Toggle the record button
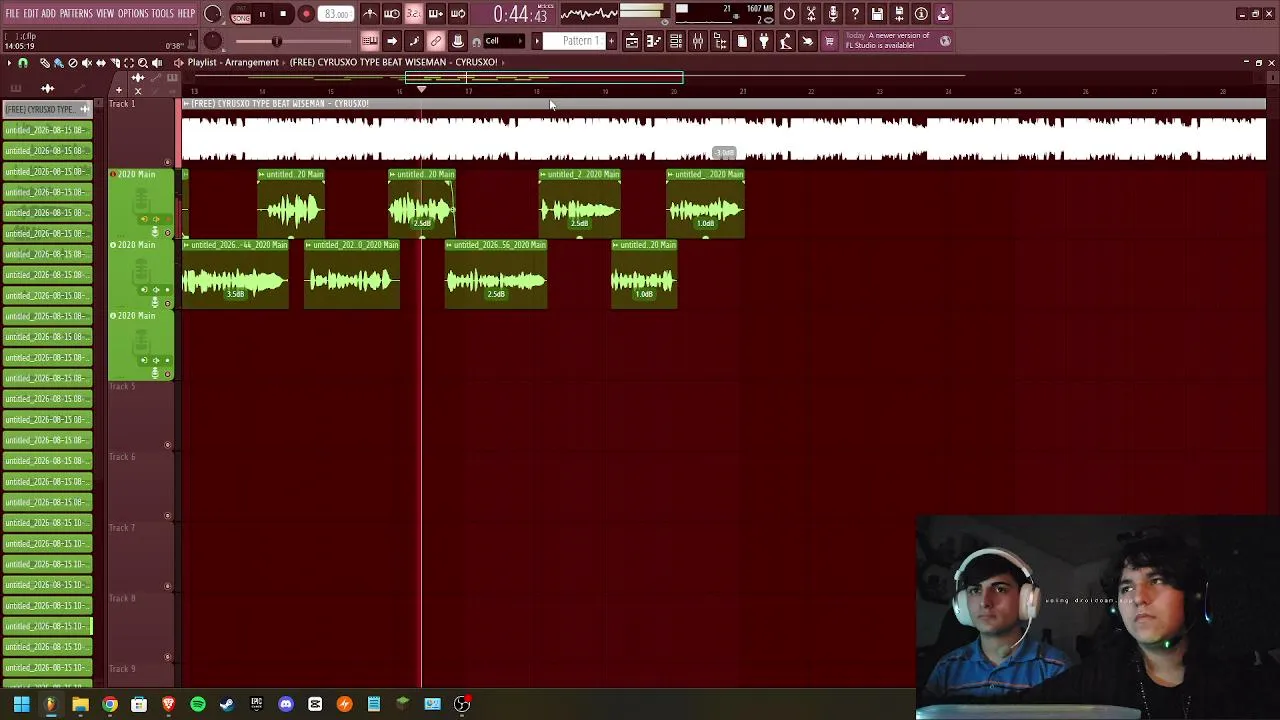Screen dimensions: 1280x720 tap(306, 14)
